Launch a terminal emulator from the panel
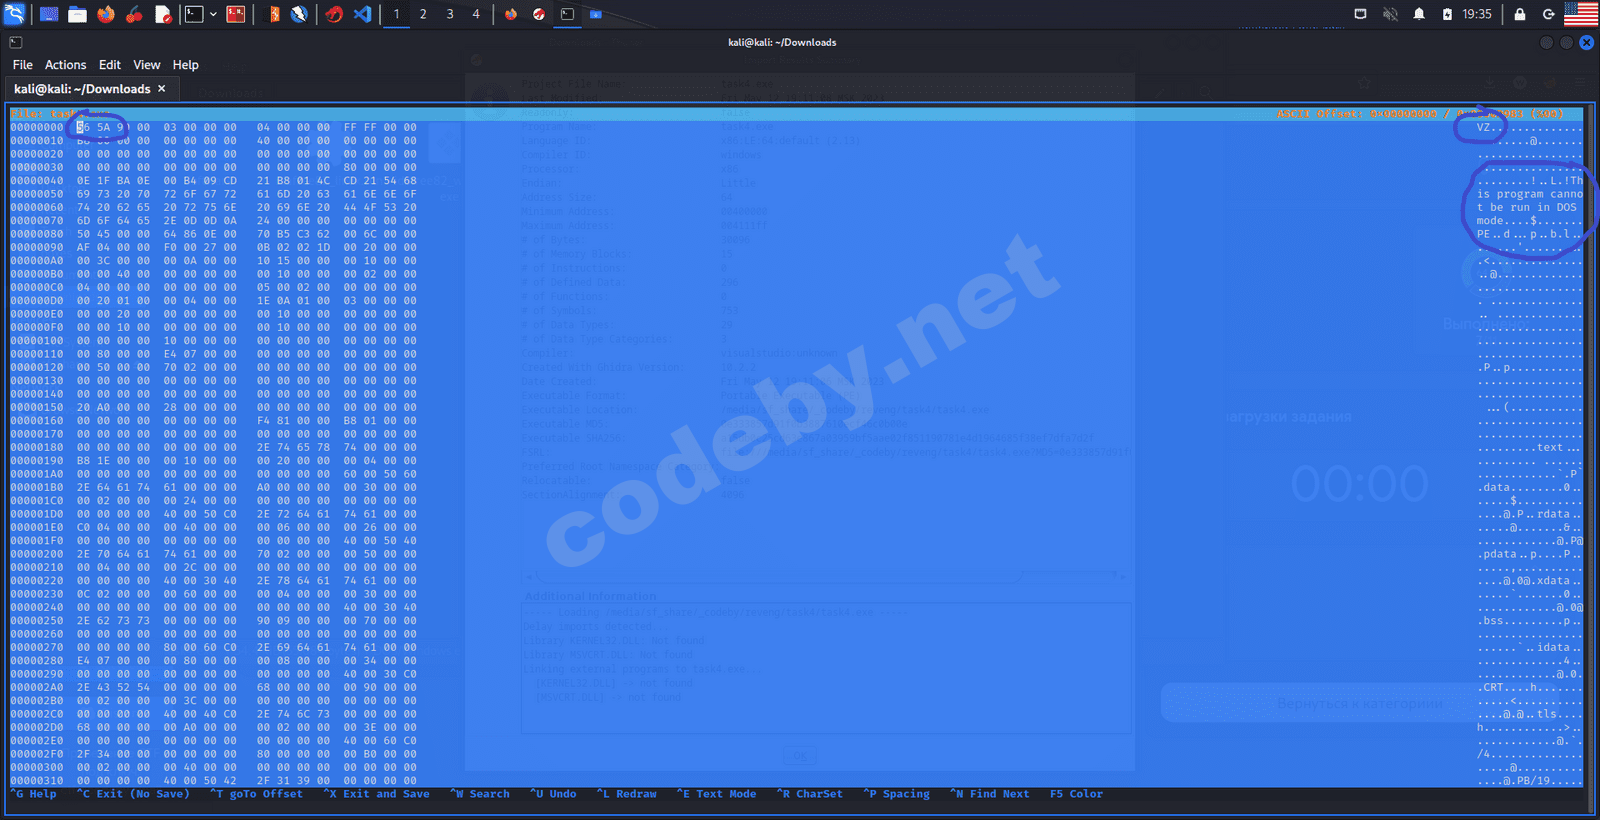 [195, 14]
